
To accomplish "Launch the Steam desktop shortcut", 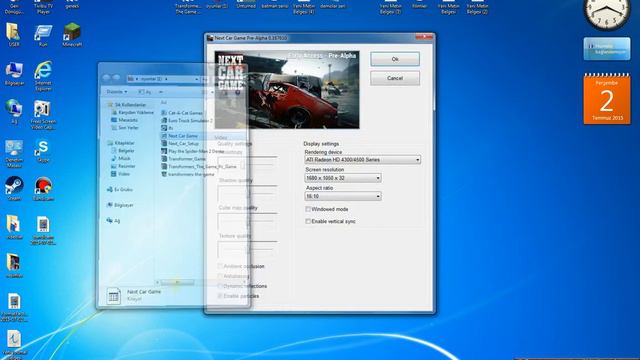I will (14, 189).
